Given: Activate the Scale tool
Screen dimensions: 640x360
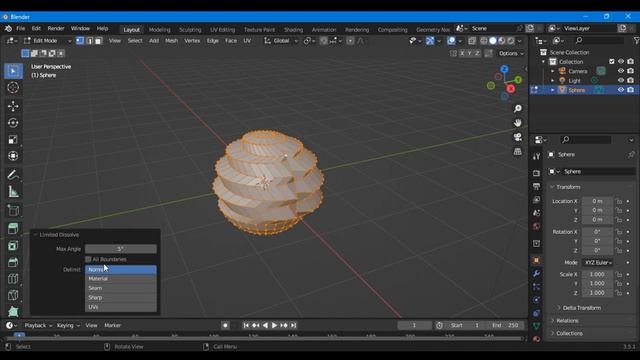Looking at the screenshot, I should click(x=13, y=140).
